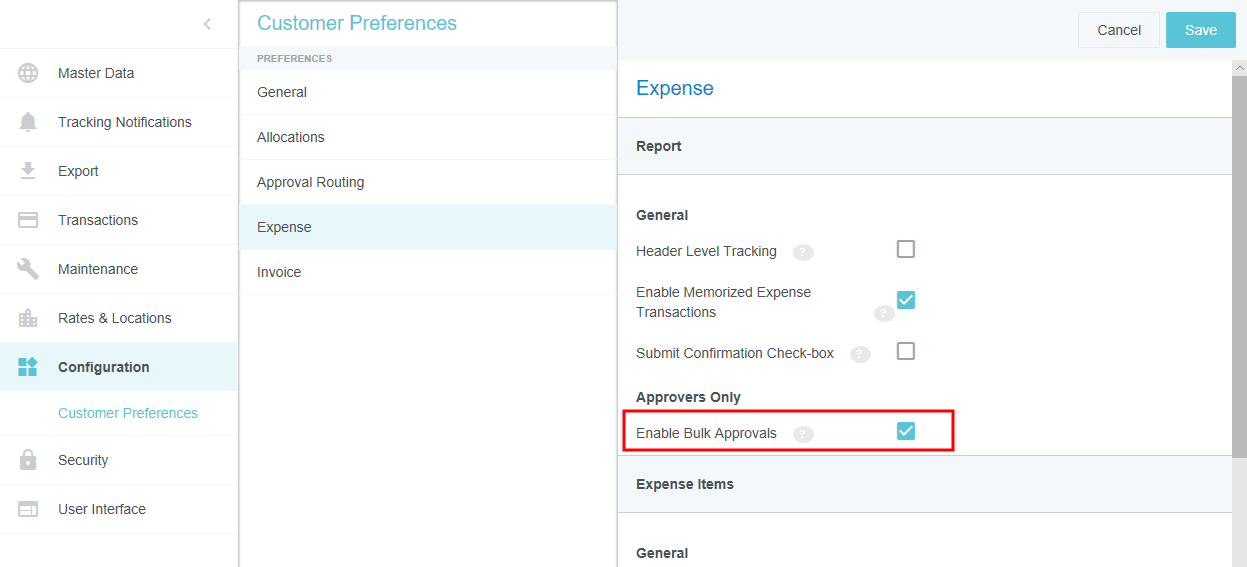The height and width of the screenshot is (567, 1247).
Task: Click the User Interface window icon
Action: coord(28,509)
